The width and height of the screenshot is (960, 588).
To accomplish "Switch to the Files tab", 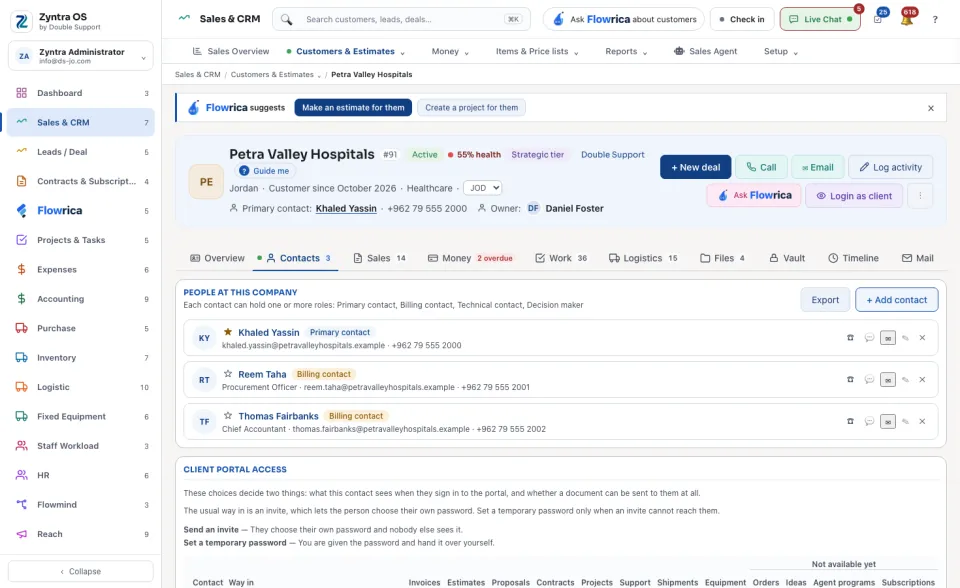I will tap(722, 258).
